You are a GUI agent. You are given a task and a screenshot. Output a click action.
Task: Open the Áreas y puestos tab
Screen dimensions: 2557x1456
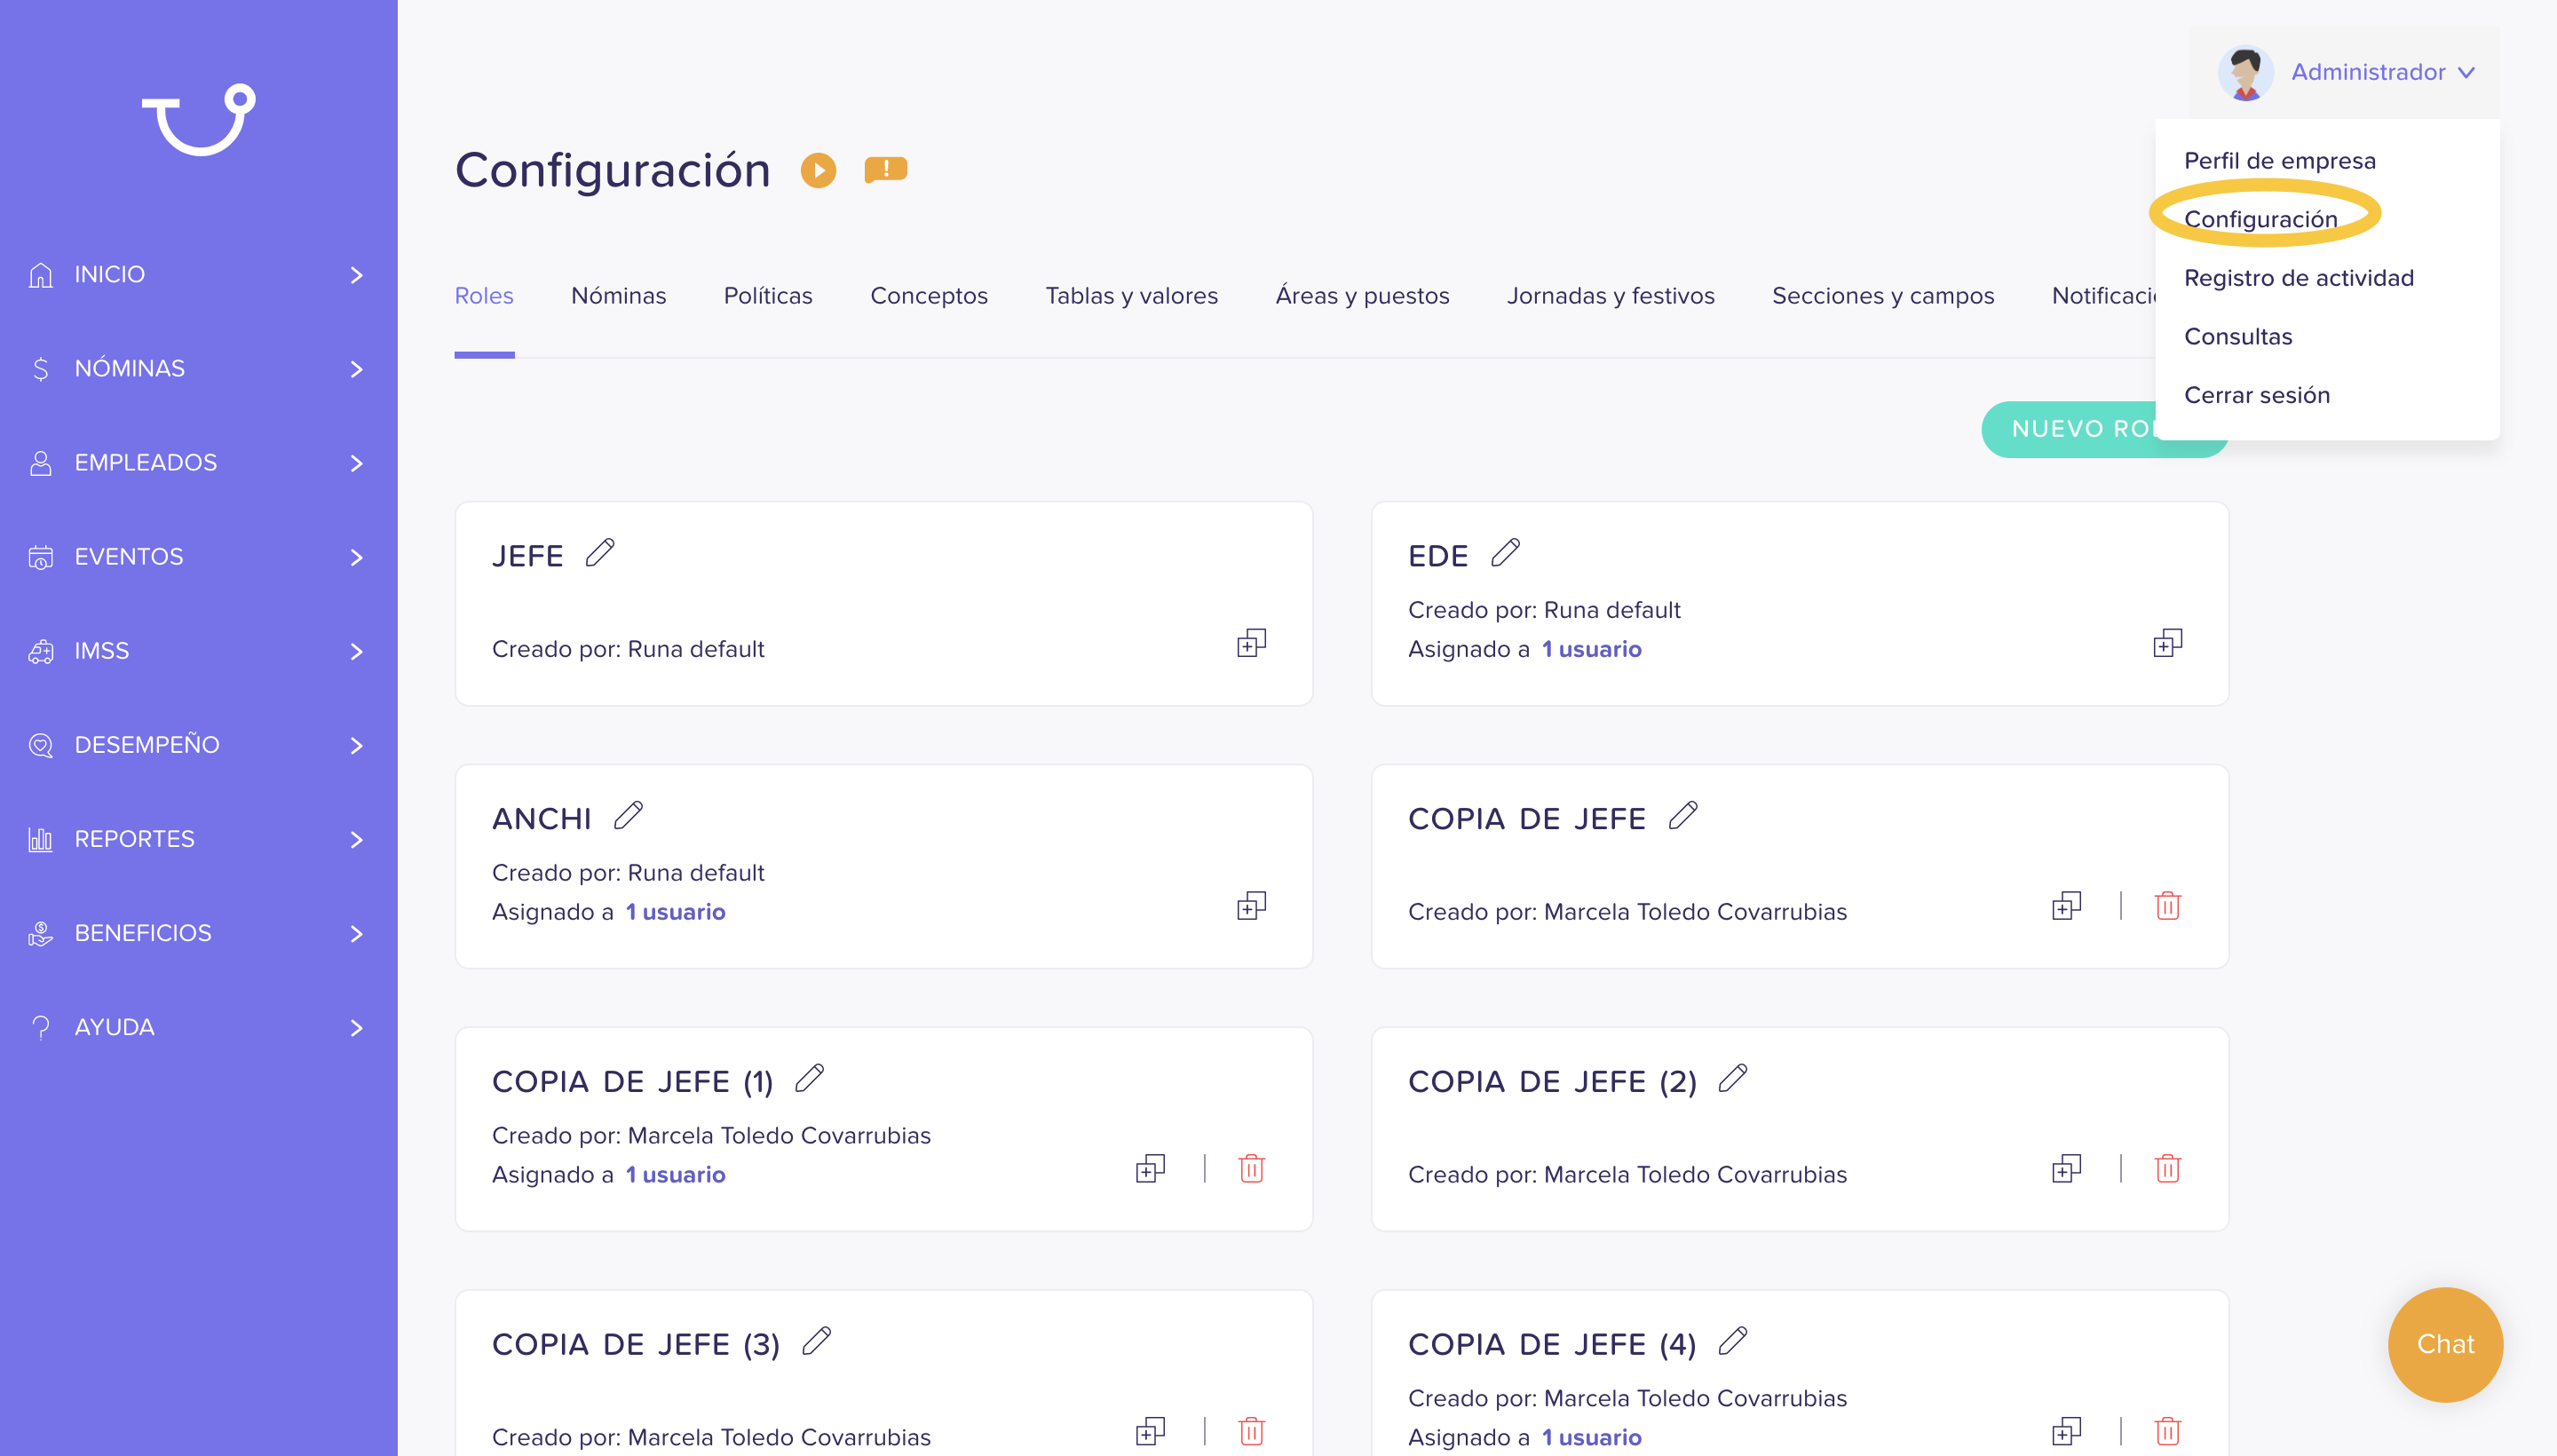tap(1362, 296)
